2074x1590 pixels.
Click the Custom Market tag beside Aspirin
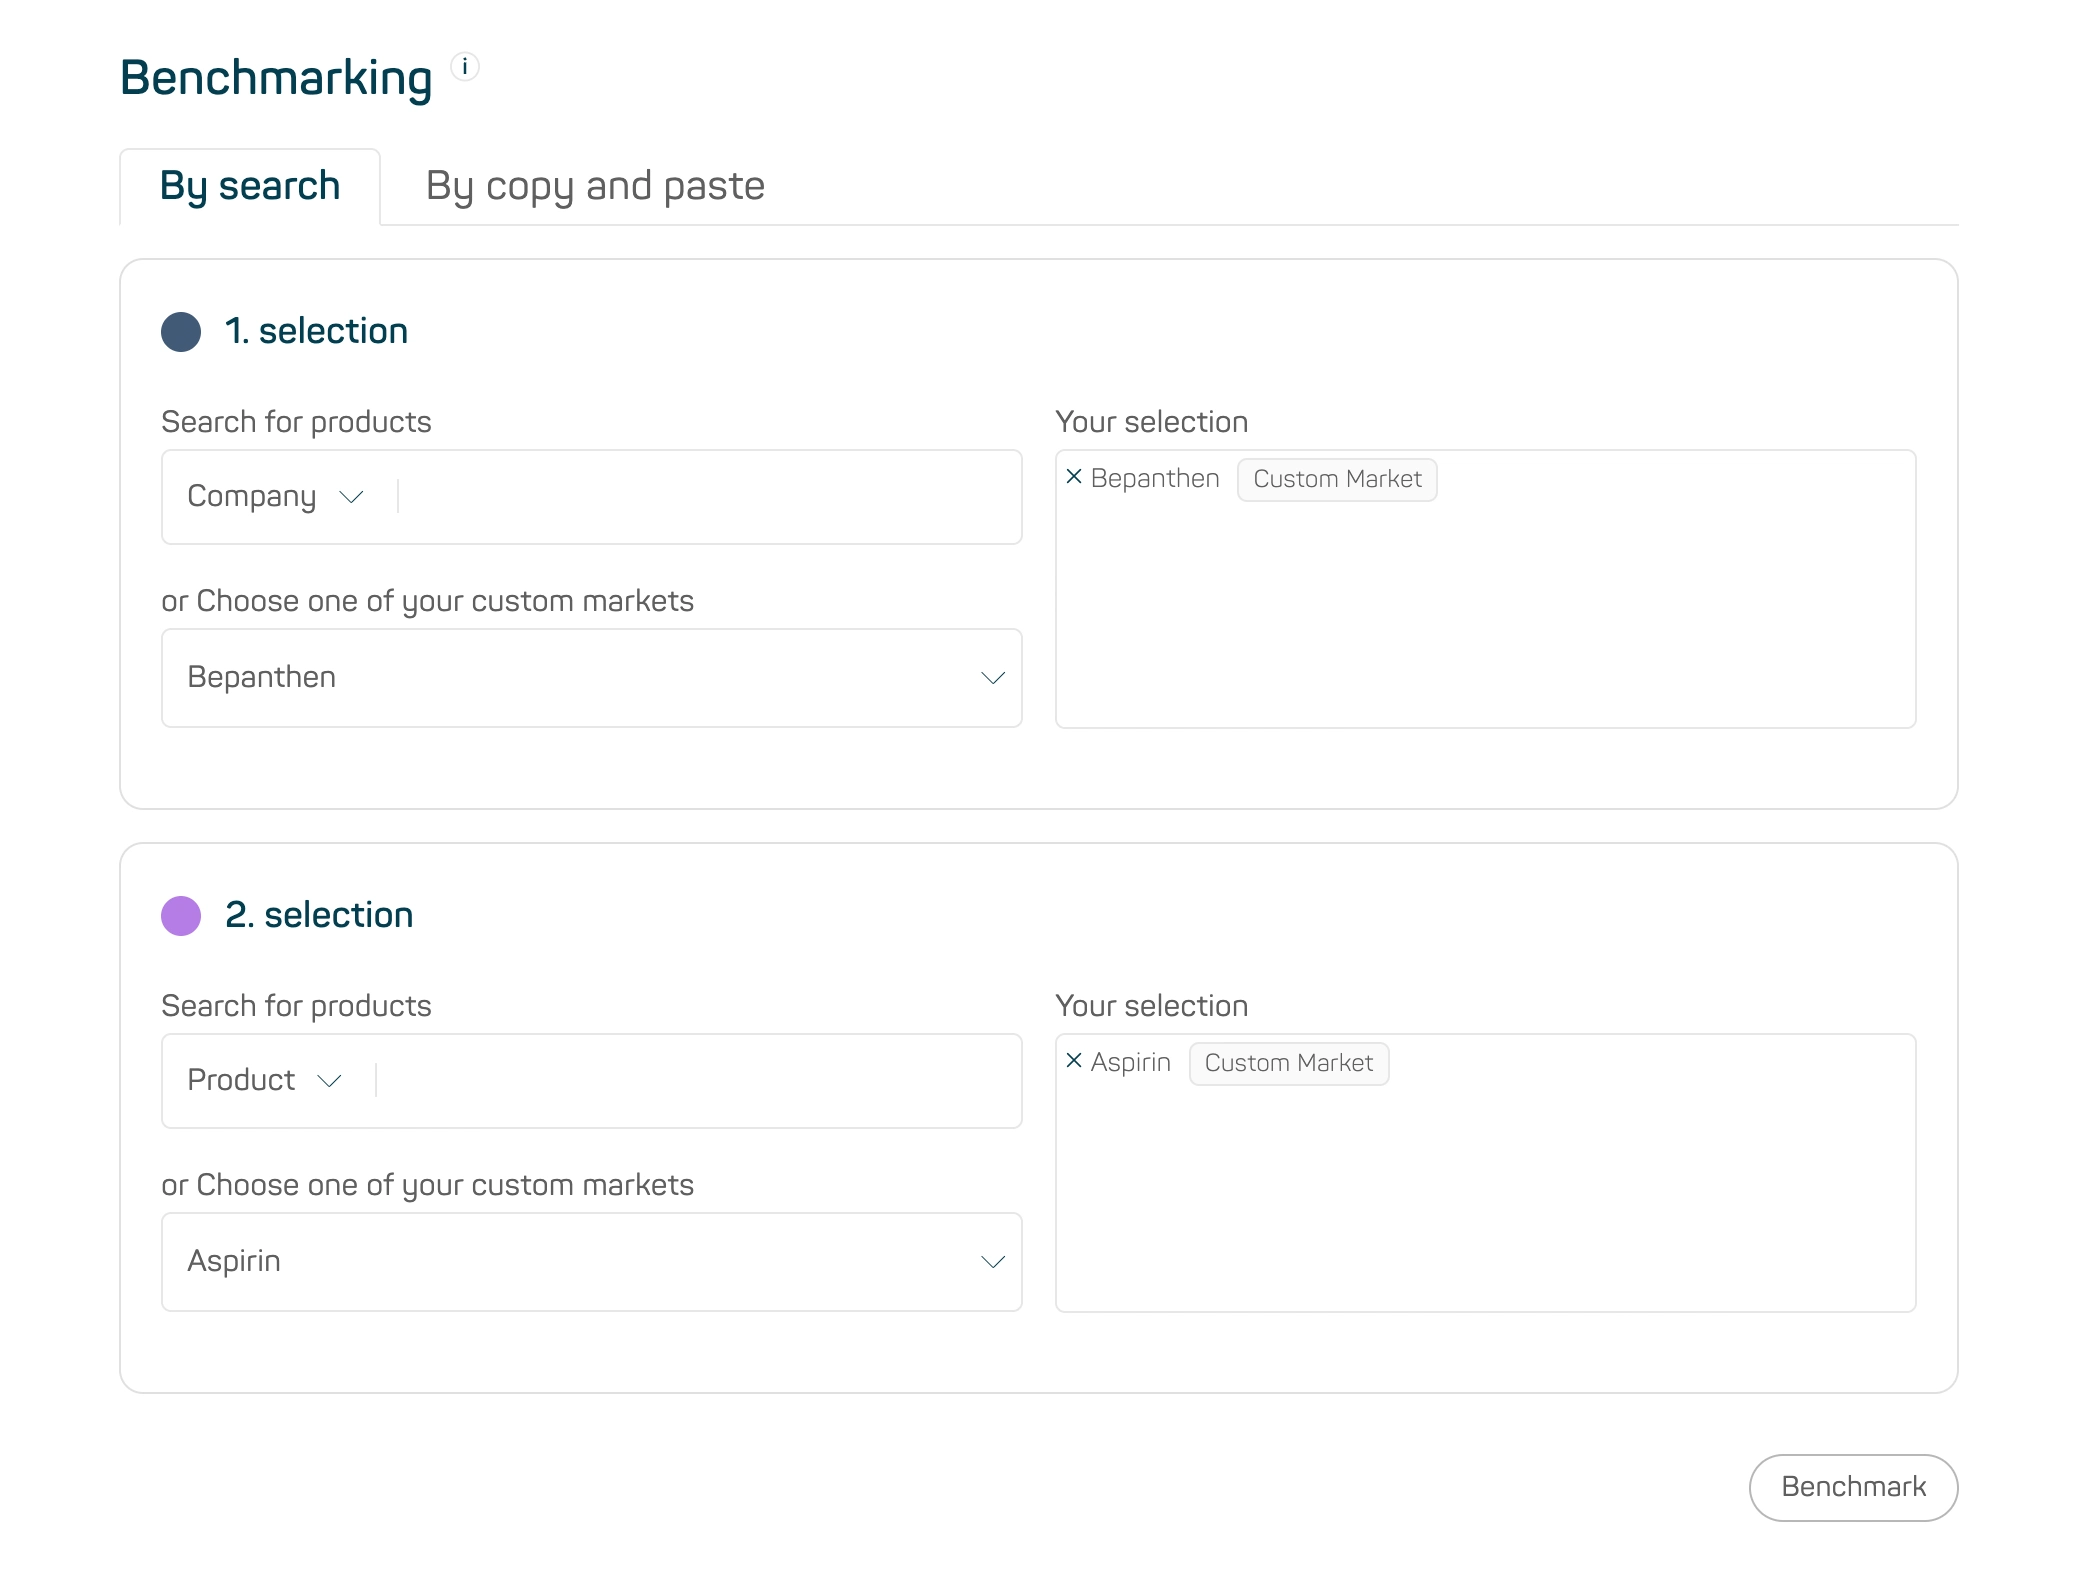pos(1289,1063)
